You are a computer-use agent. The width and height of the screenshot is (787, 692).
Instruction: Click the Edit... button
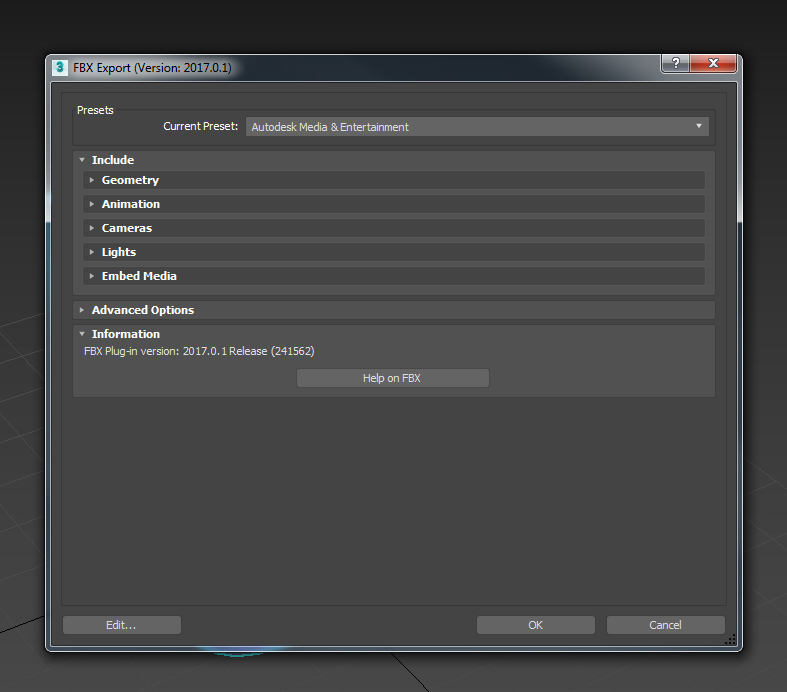click(121, 625)
